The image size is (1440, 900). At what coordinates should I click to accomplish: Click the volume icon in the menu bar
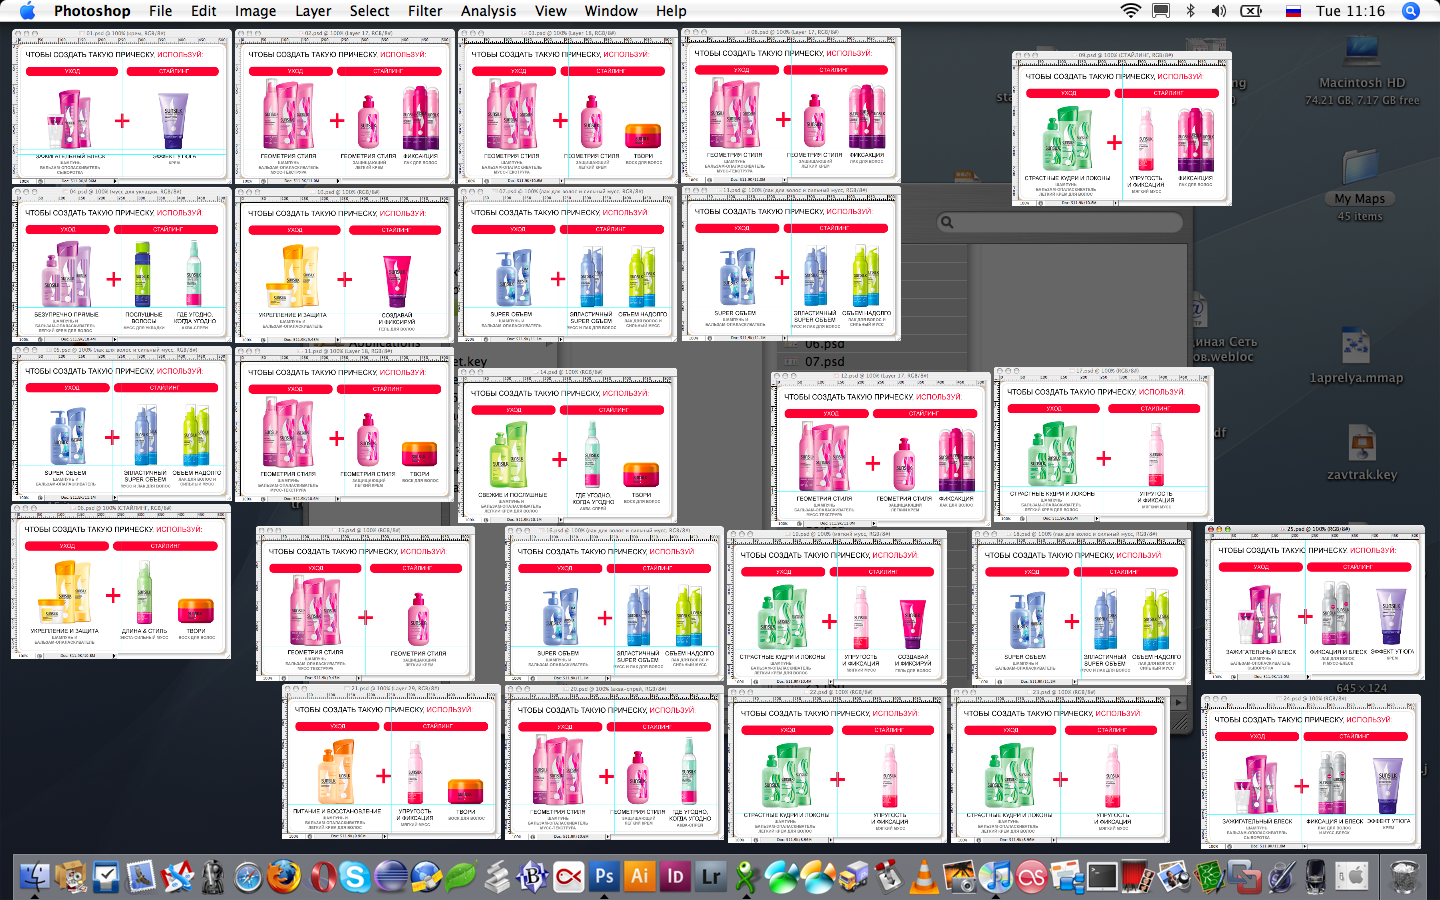click(x=1219, y=11)
